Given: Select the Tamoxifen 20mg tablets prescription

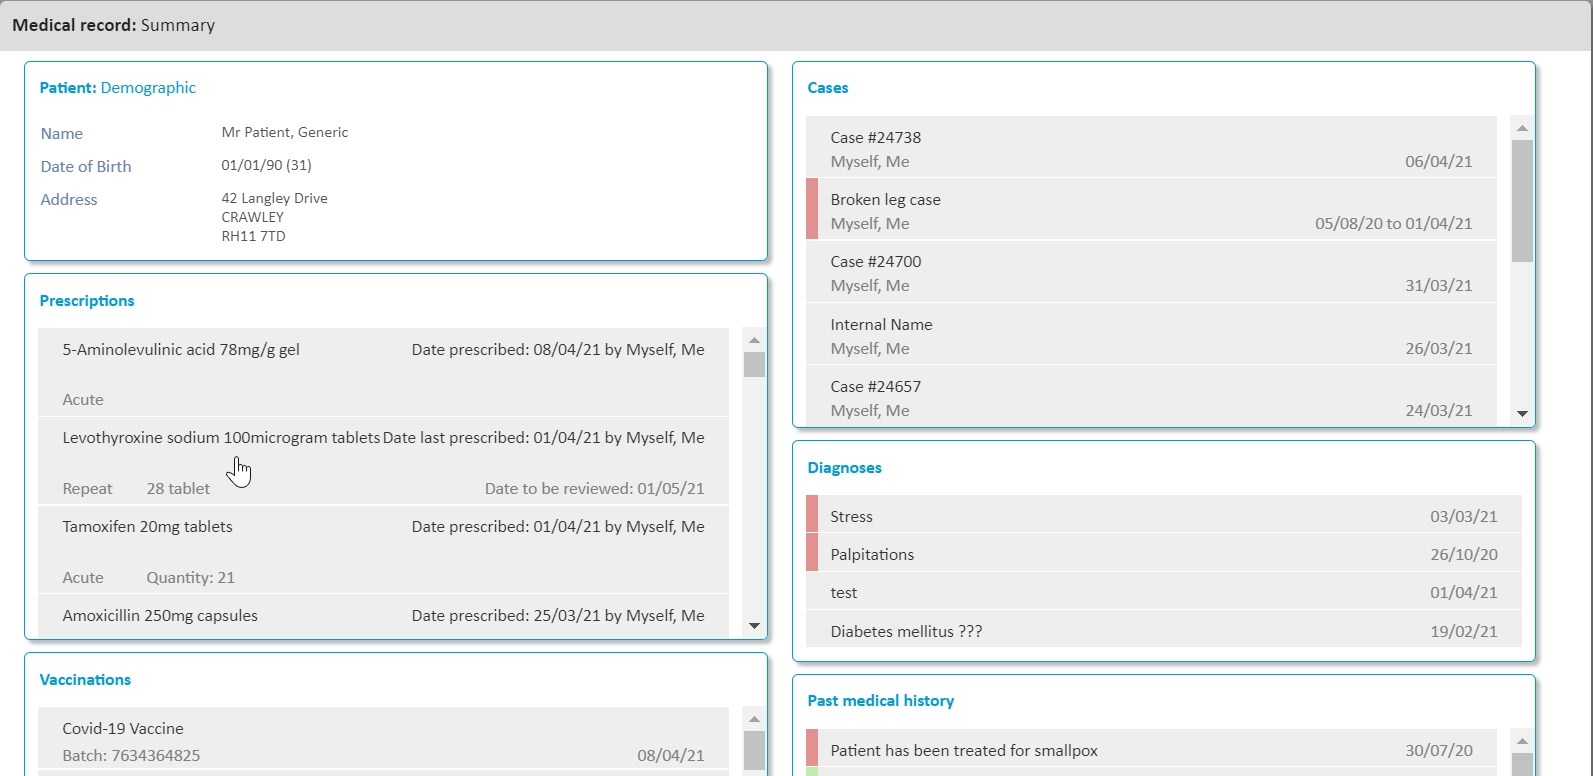Looking at the screenshot, I should (147, 527).
